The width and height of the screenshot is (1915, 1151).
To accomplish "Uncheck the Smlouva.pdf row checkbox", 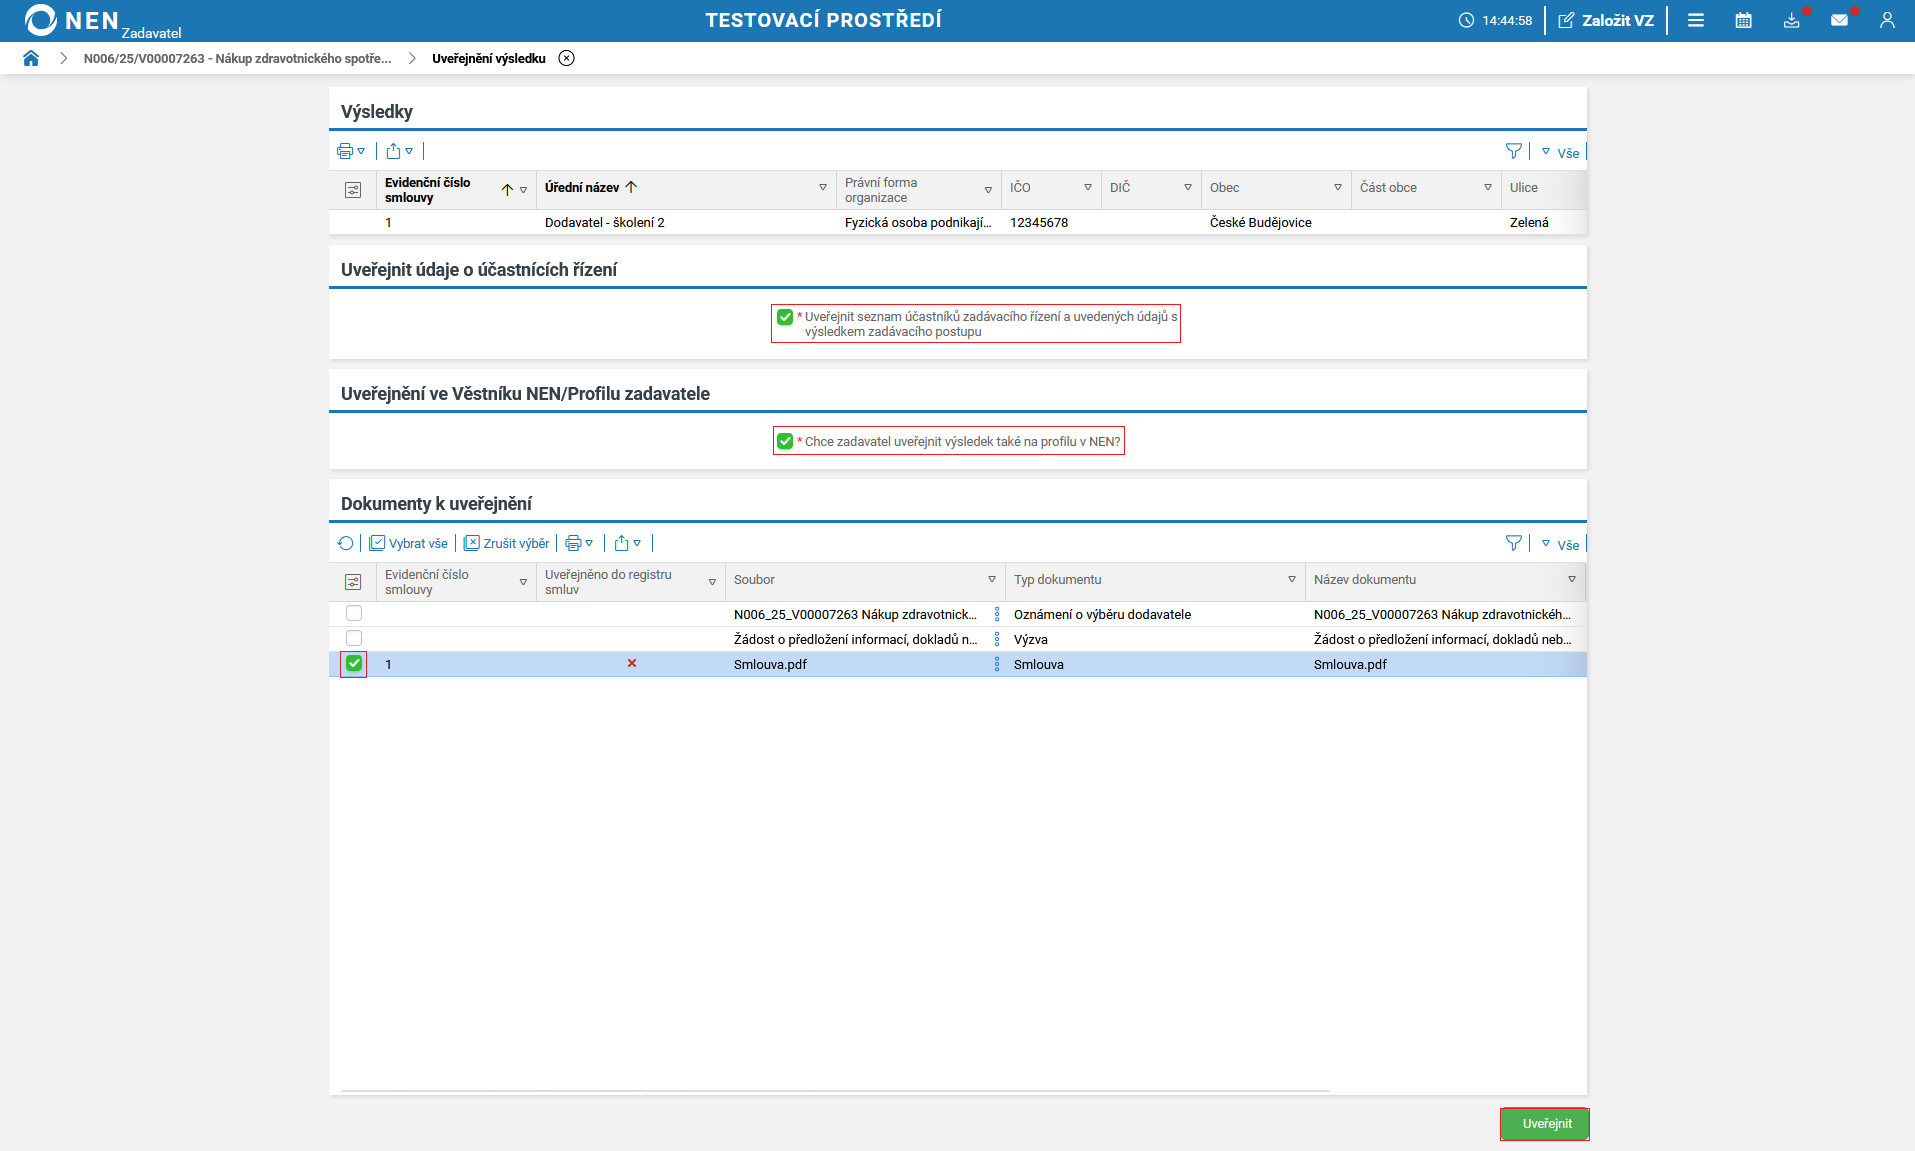I will pyautogui.click(x=354, y=663).
